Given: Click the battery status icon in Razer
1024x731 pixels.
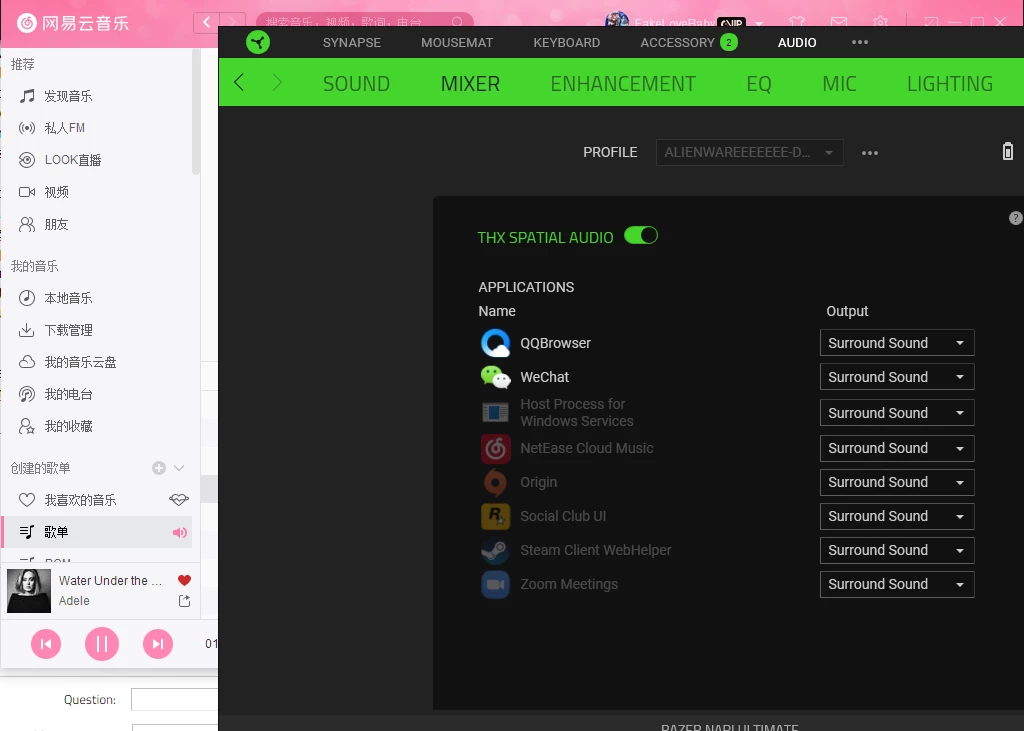Looking at the screenshot, I should [x=1008, y=151].
